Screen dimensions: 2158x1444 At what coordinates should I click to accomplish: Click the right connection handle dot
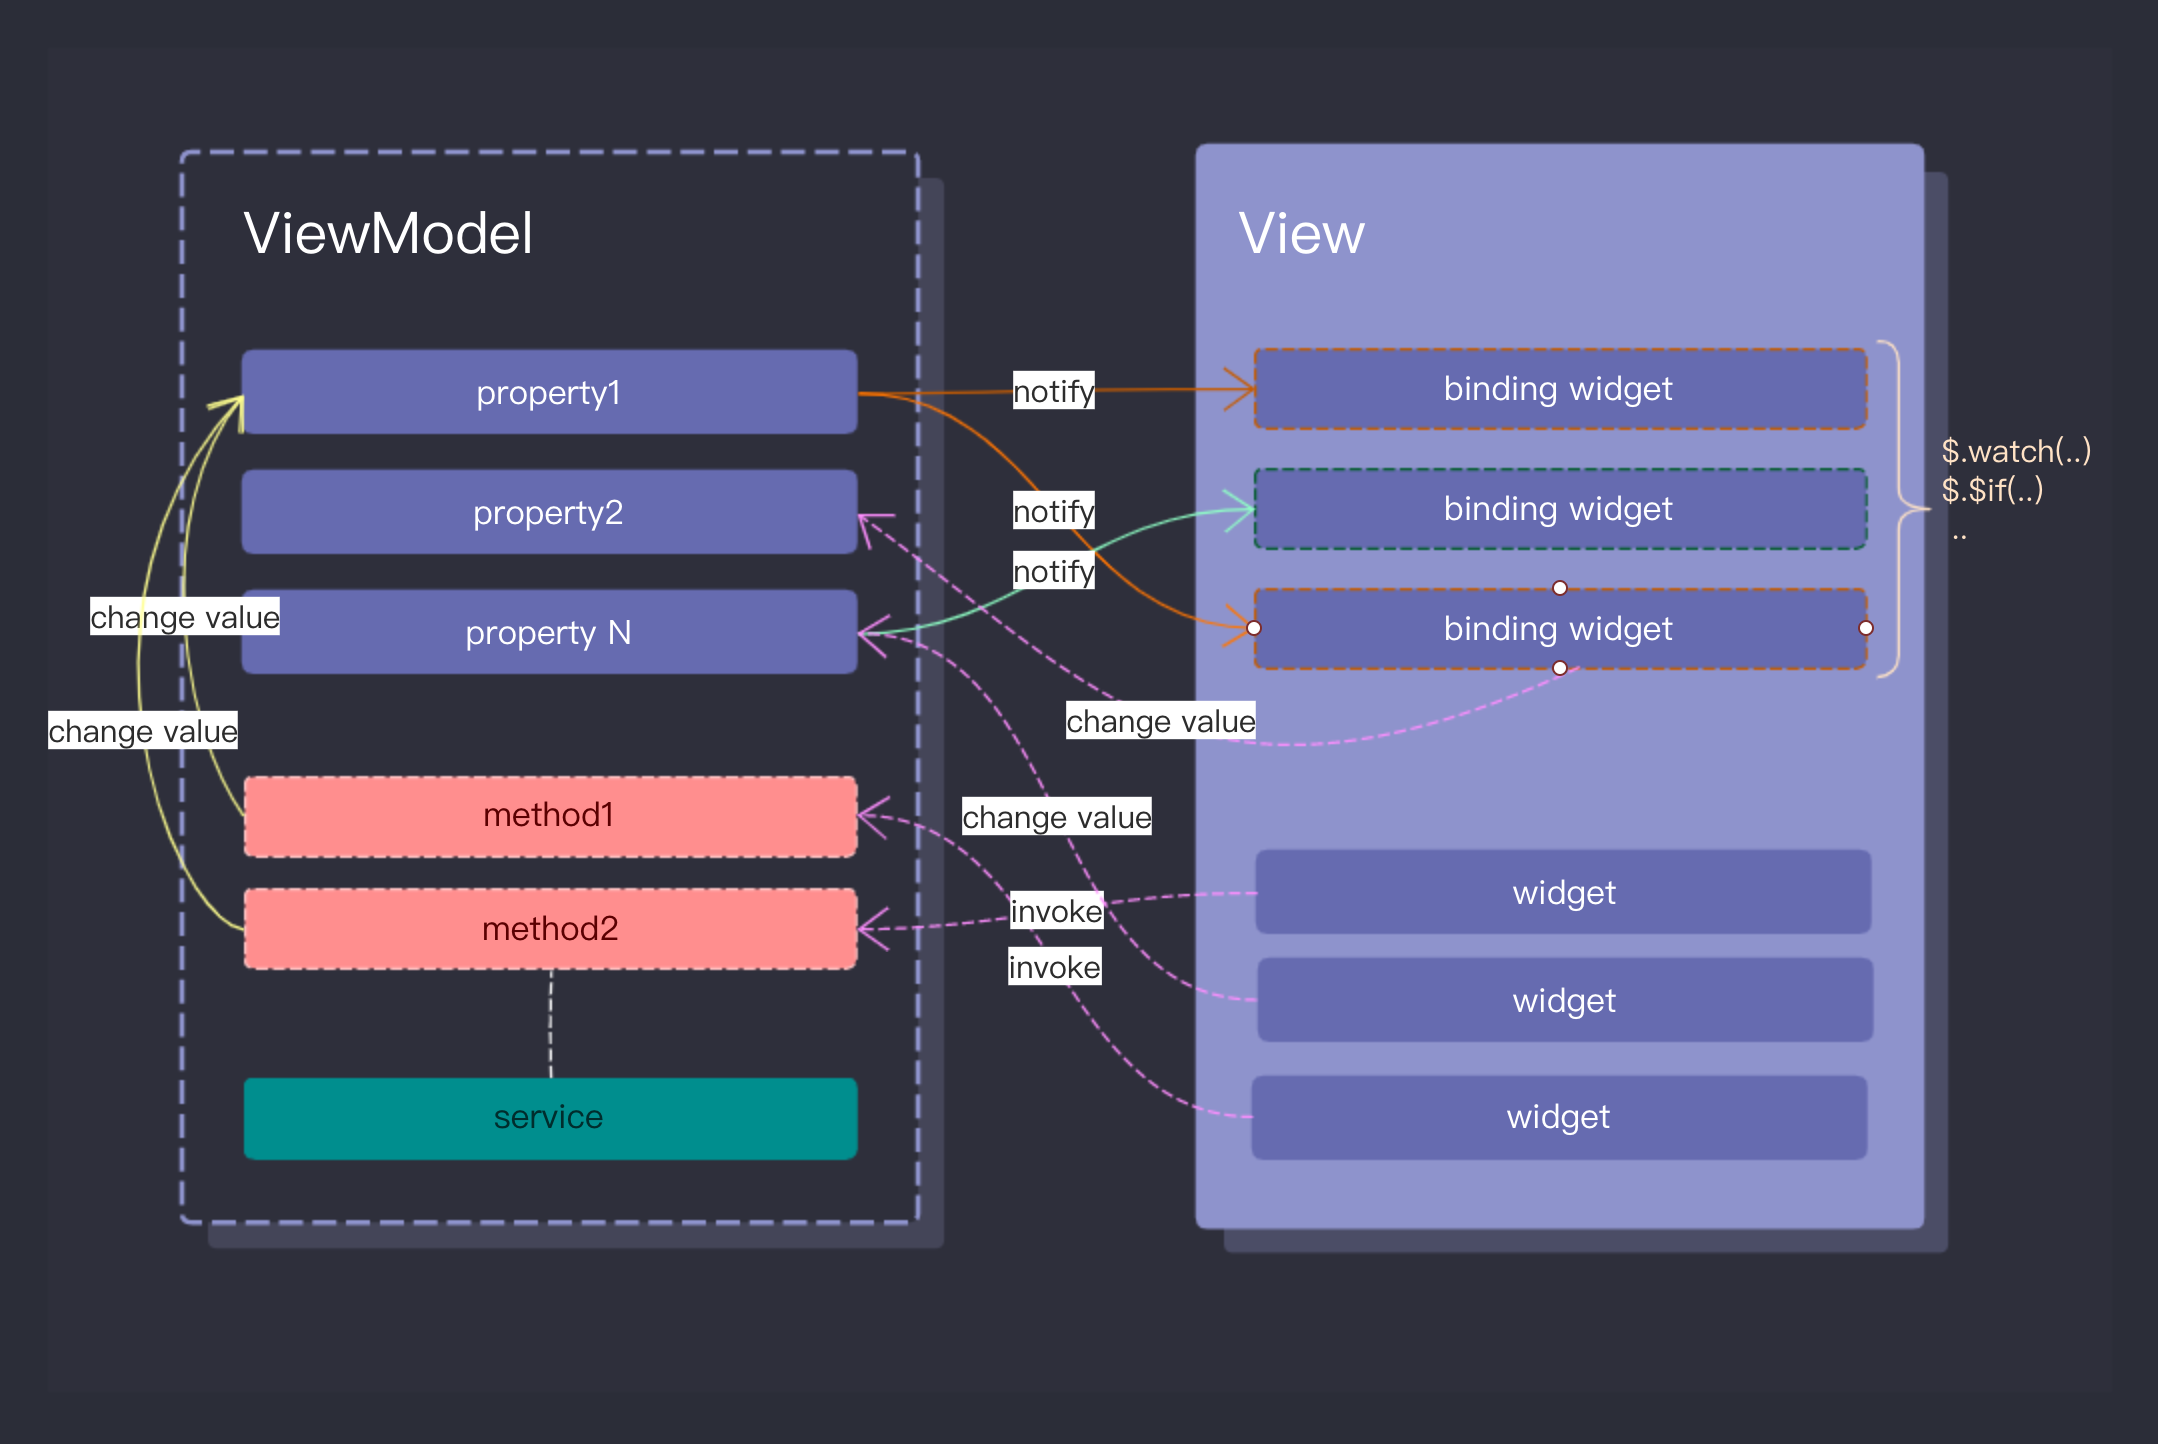click(1865, 628)
